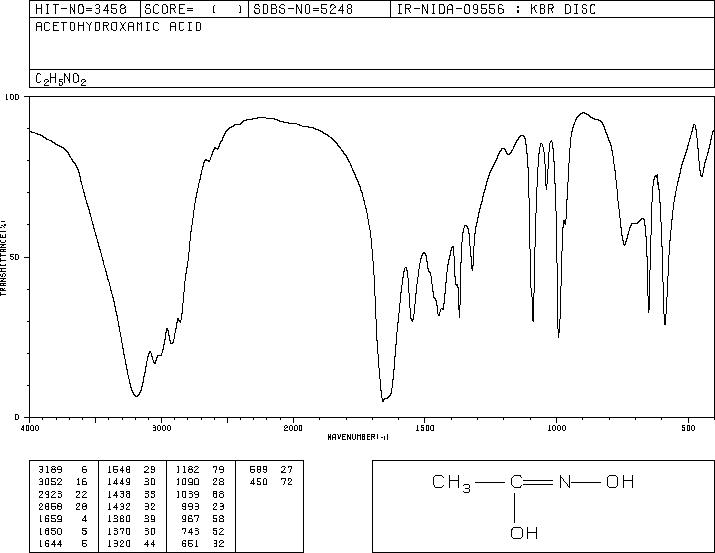Click the IR-NIDA-09556 : KBR DISC label
The height and width of the screenshot is (553, 715).
(x=496, y=9)
